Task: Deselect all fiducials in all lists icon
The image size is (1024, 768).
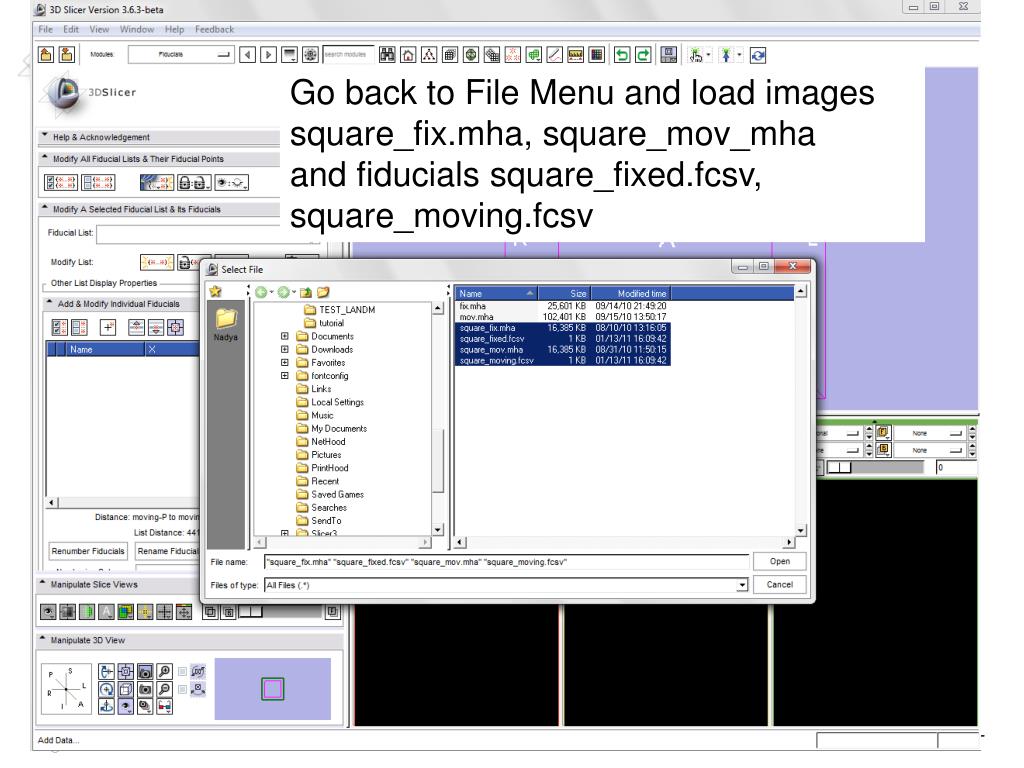Action: (98, 183)
